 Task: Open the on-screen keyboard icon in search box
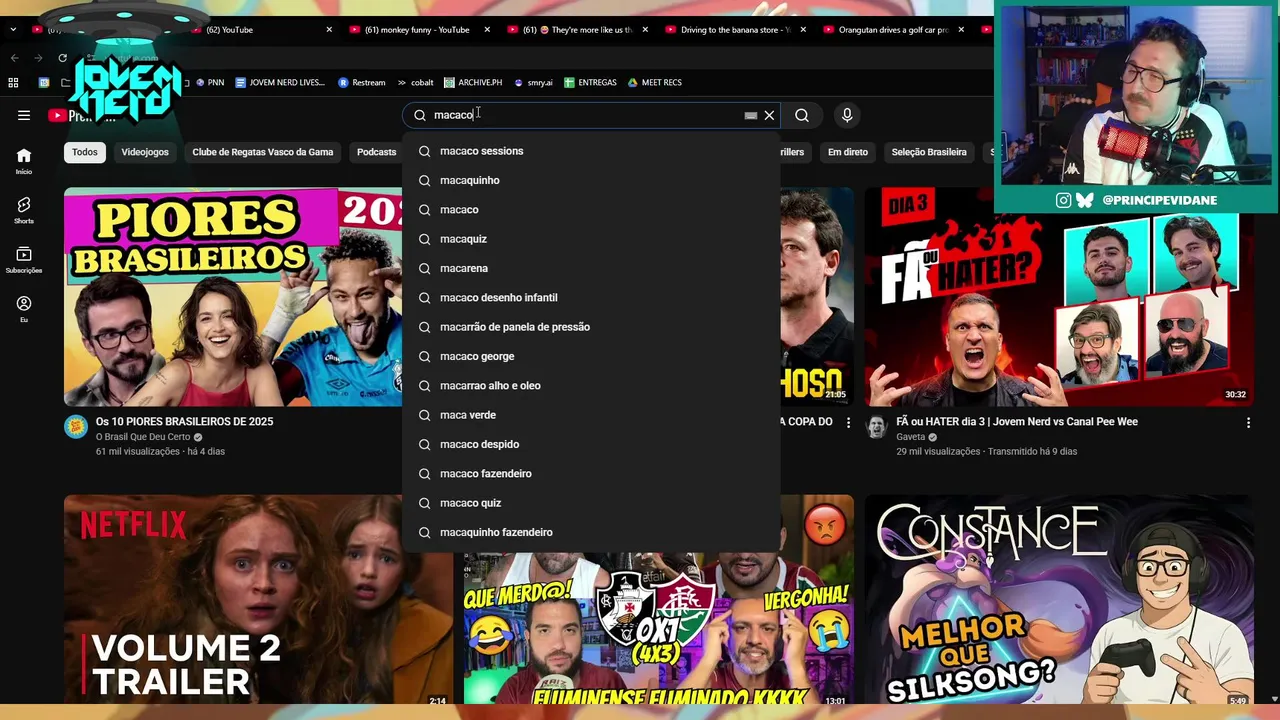pyautogui.click(x=751, y=115)
